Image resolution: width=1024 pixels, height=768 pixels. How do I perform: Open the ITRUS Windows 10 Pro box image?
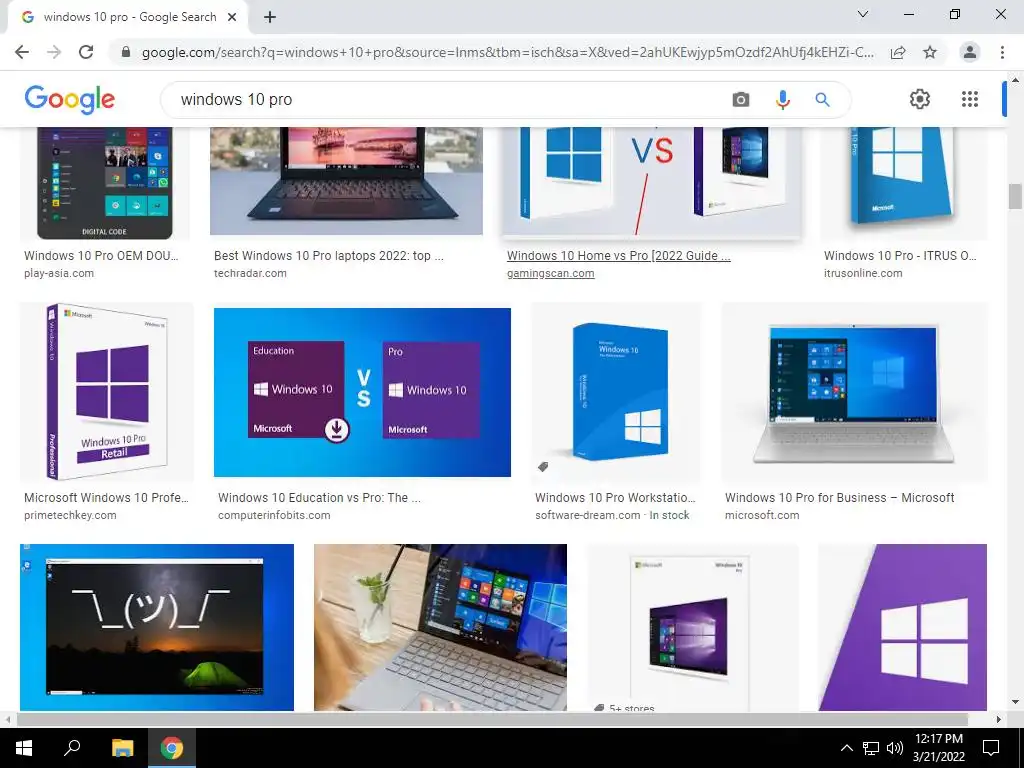pyautogui.click(x=904, y=184)
